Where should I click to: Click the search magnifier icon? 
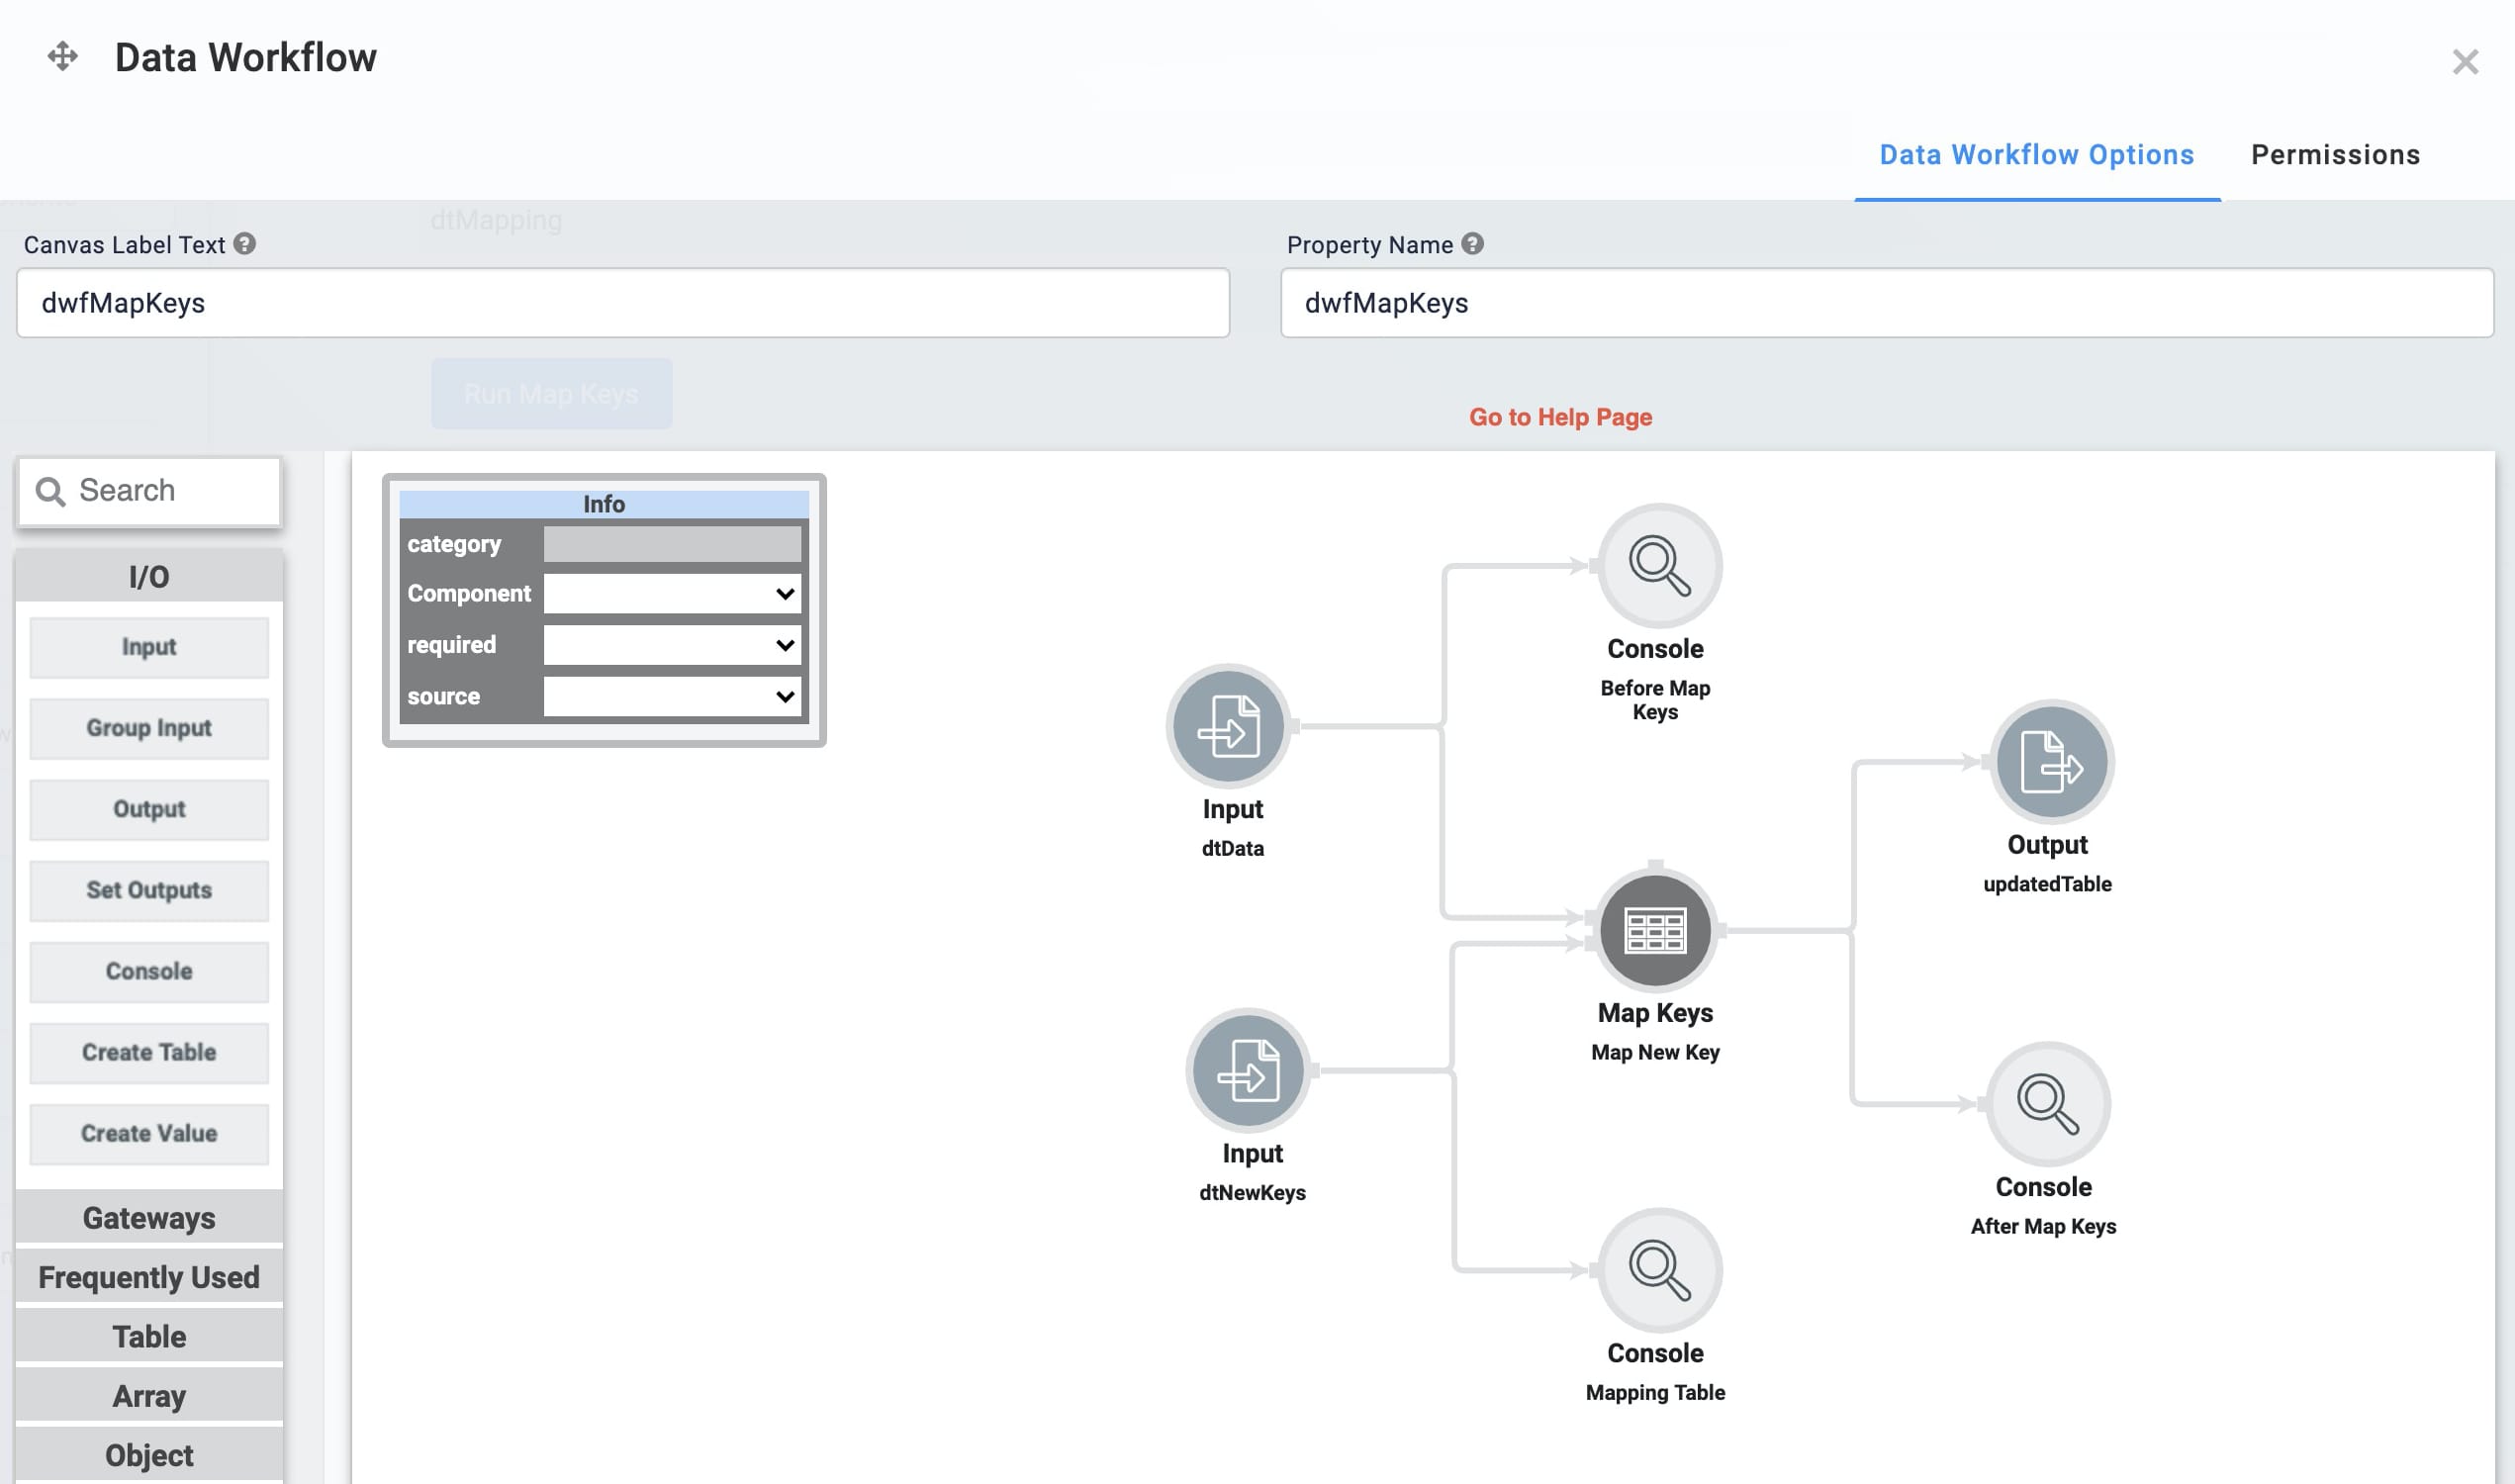[x=50, y=491]
